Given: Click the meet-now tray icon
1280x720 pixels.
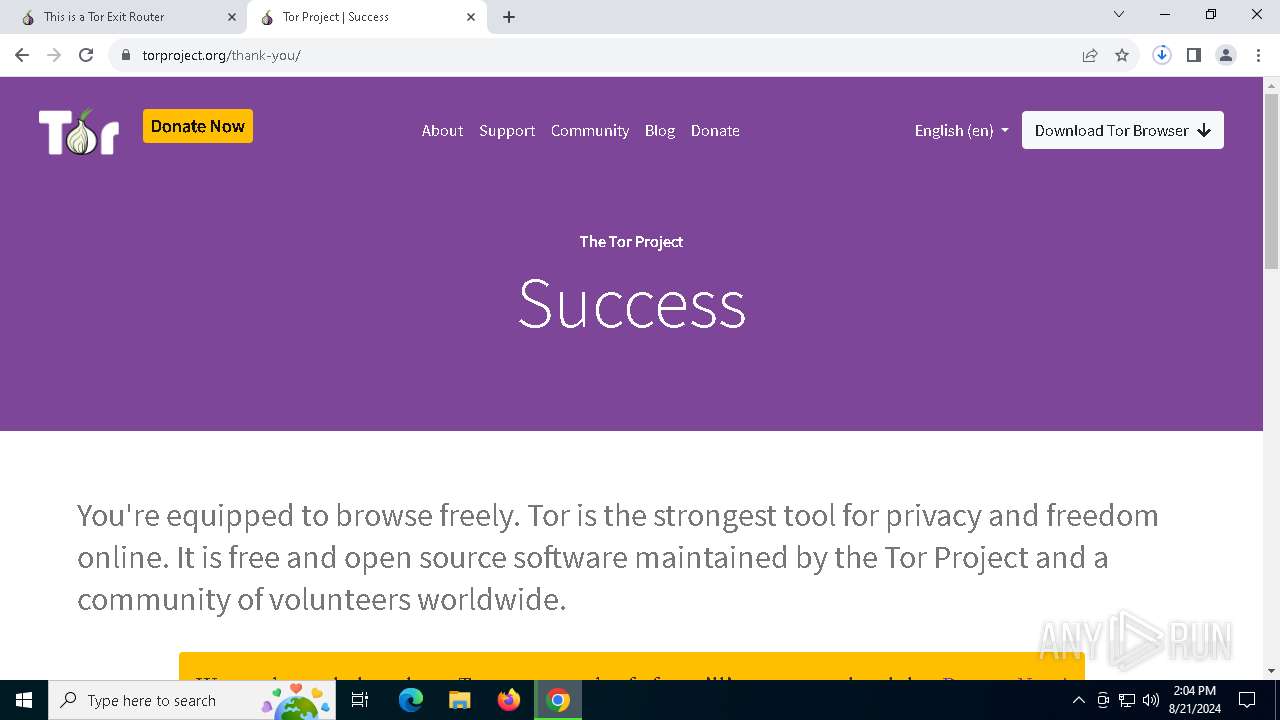Looking at the screenshot, I should pos(1103,700).
